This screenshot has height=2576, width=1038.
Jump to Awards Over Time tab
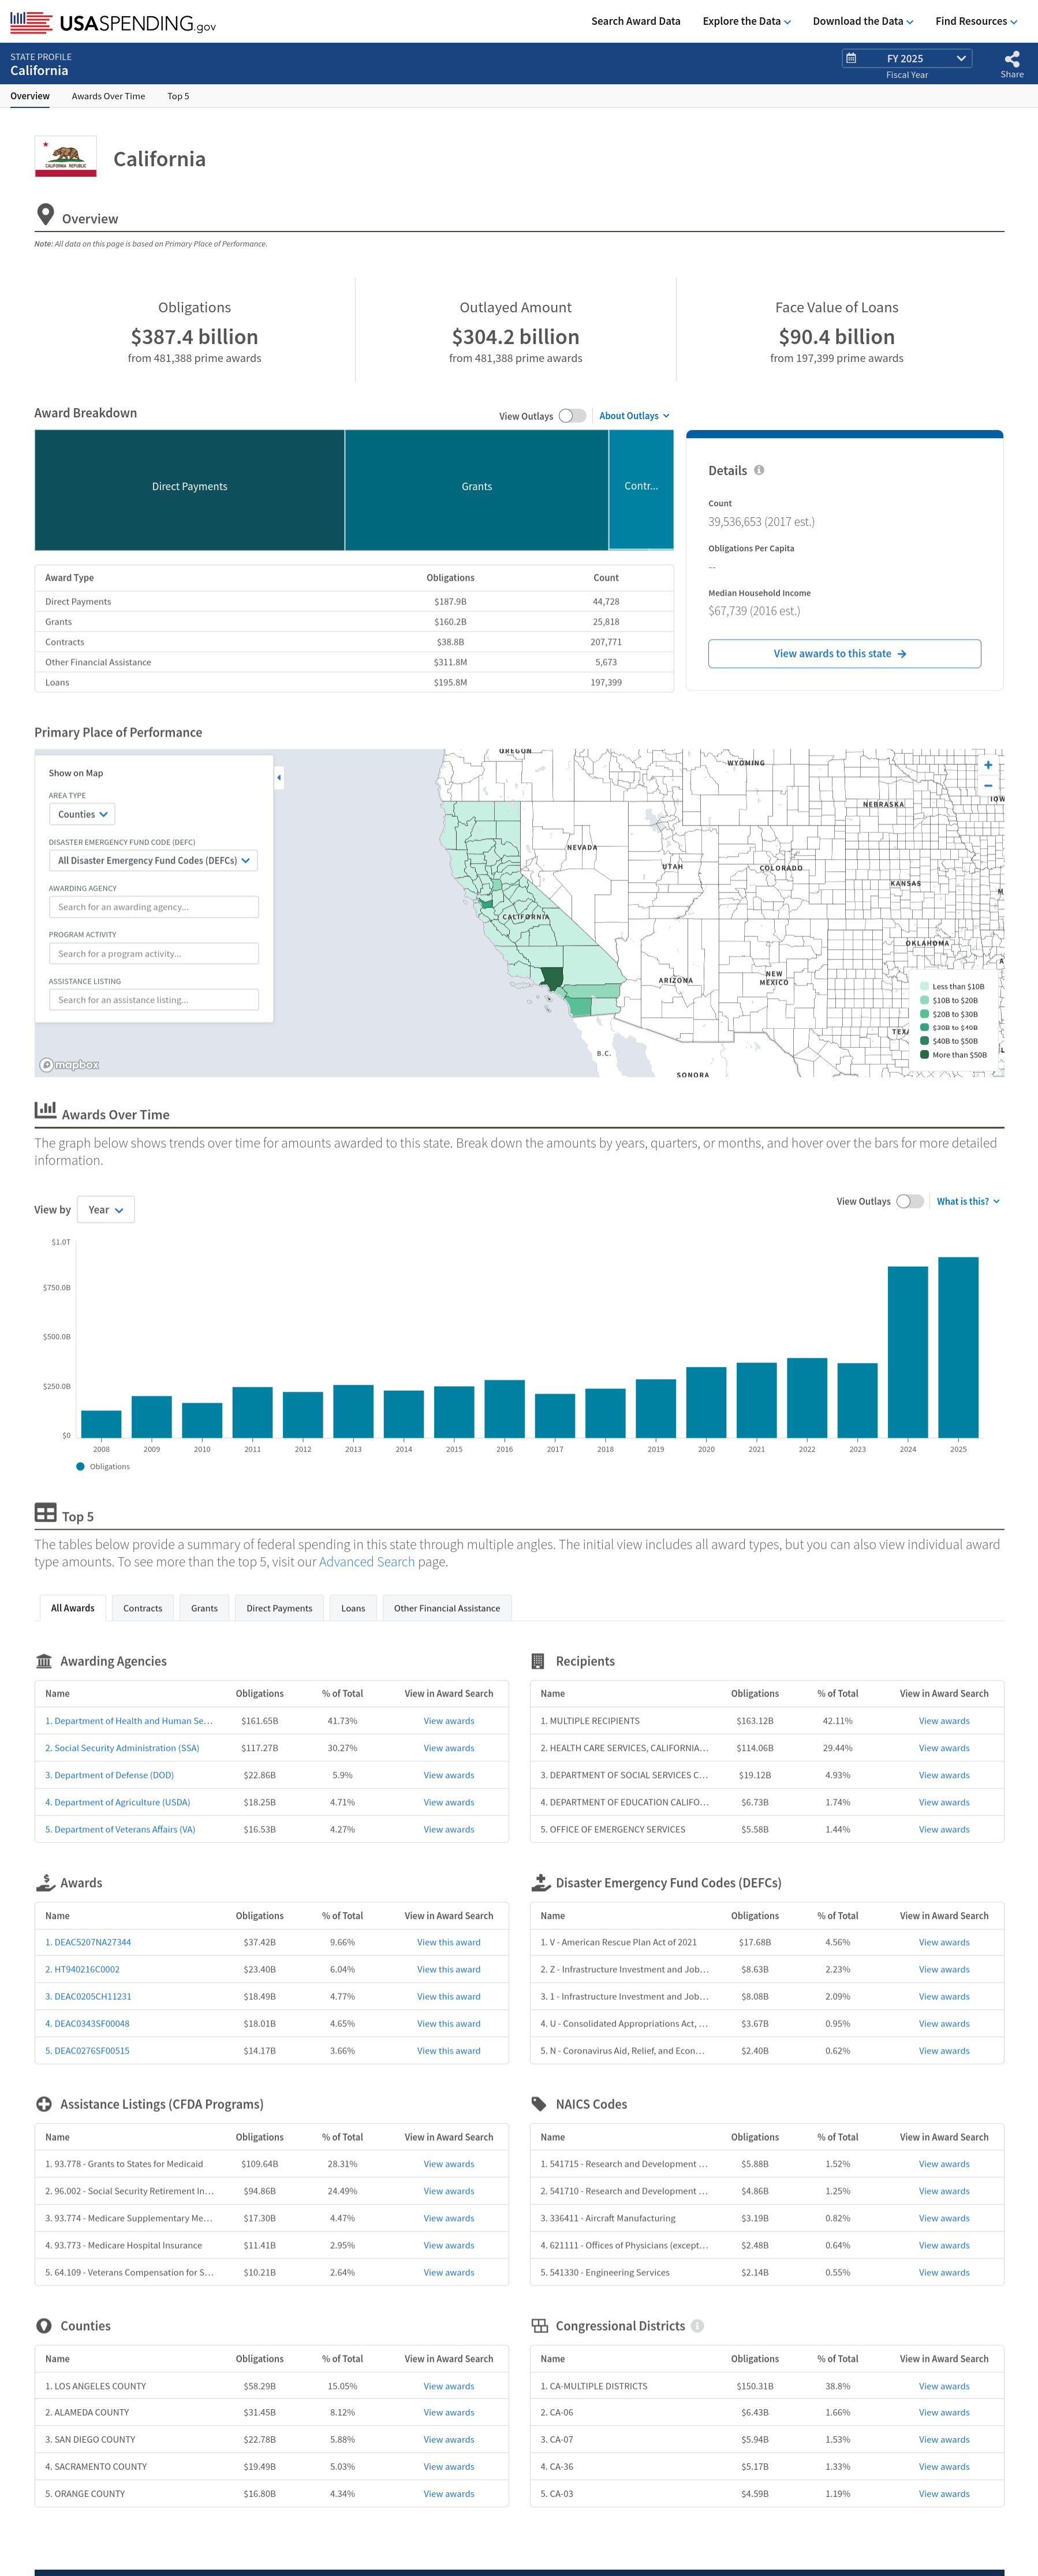pyautogui.click(x=108, y=96)
